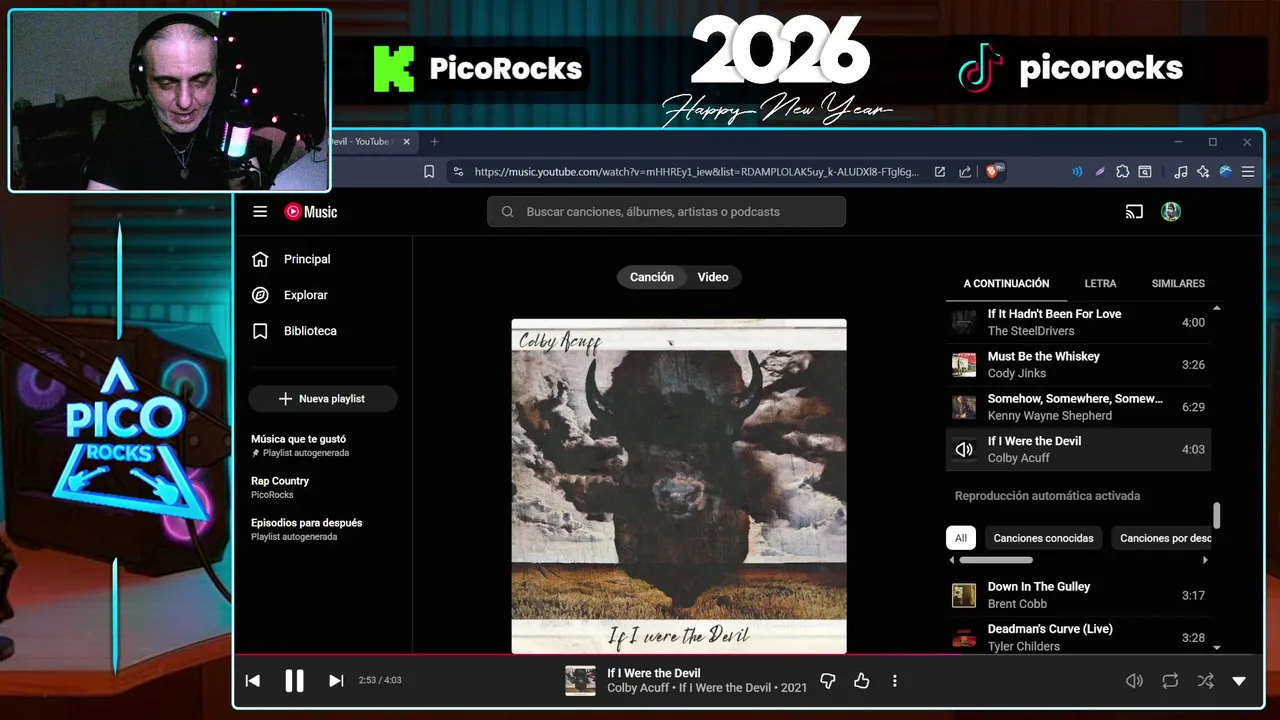This screenshot has height=720, width=1280.
Task: Click the song progress bar
Action: click(748, 655)
